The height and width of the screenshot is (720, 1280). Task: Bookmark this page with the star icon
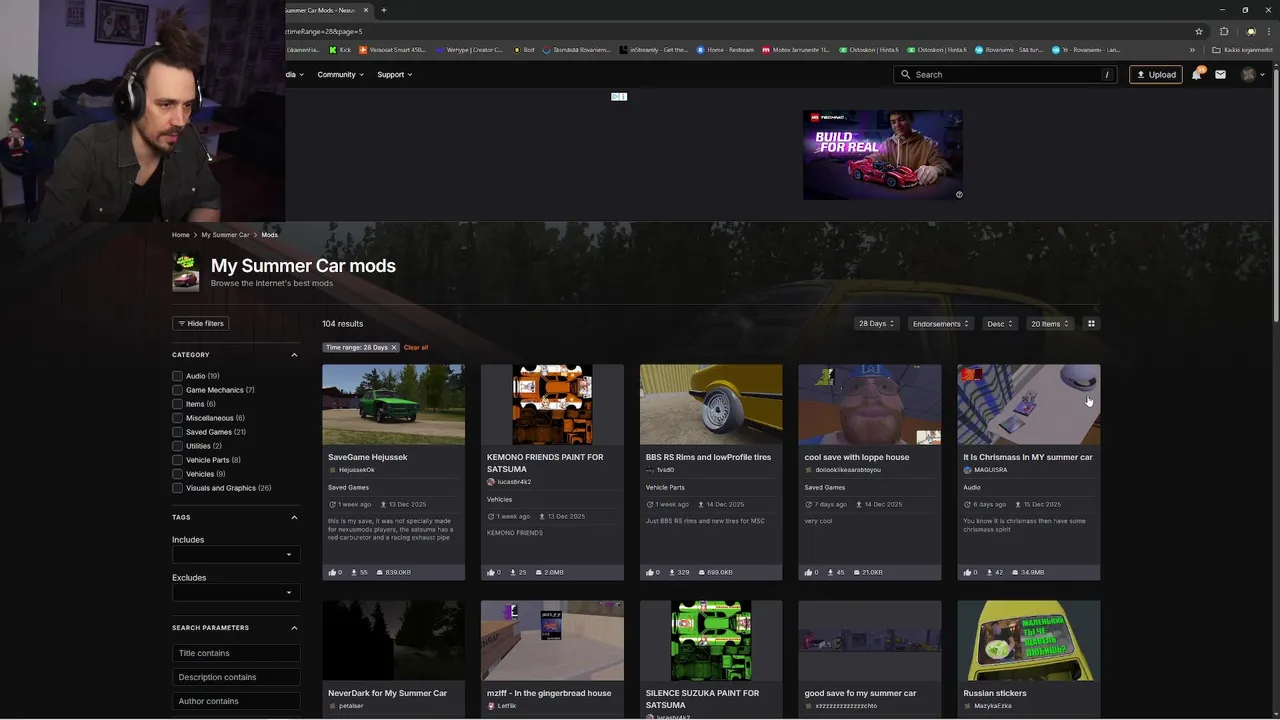point(1199,31)
